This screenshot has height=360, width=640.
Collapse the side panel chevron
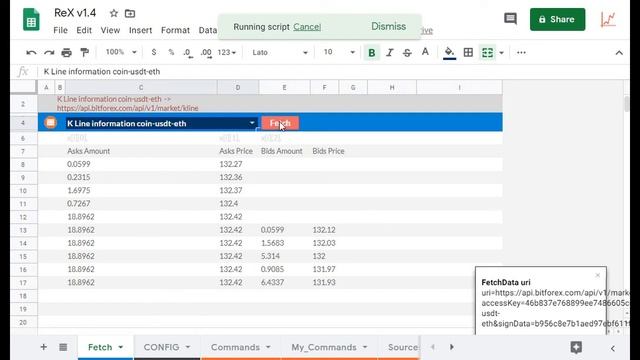[x=613, y=348]
